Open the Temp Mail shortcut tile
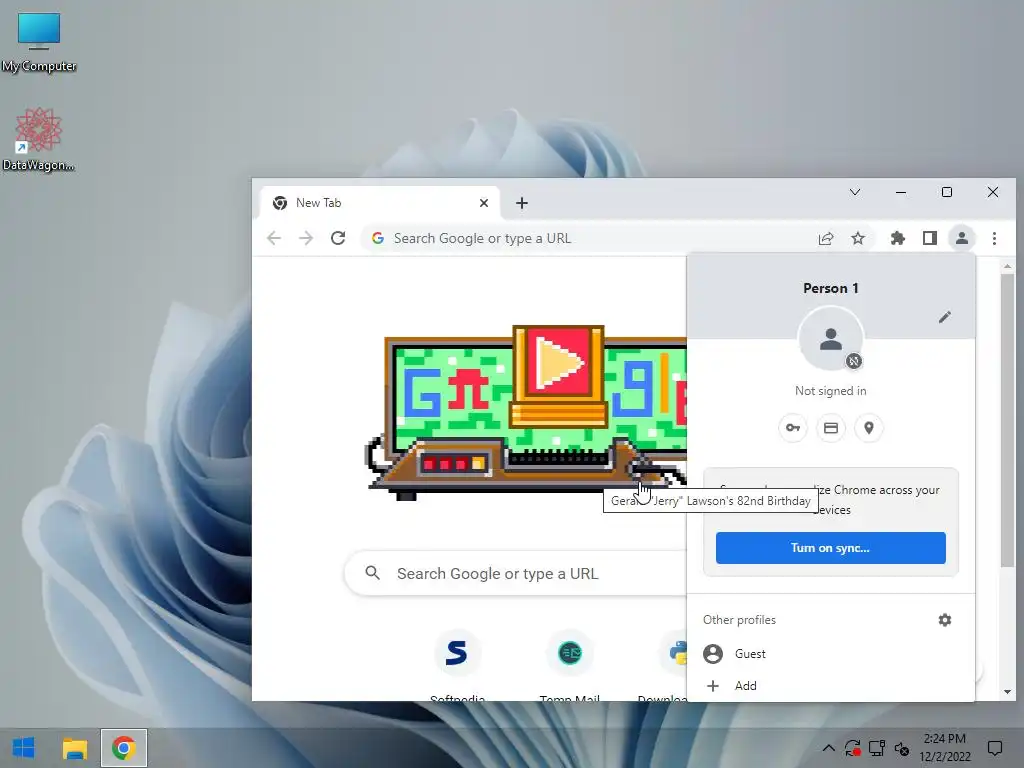 (569, 666)
